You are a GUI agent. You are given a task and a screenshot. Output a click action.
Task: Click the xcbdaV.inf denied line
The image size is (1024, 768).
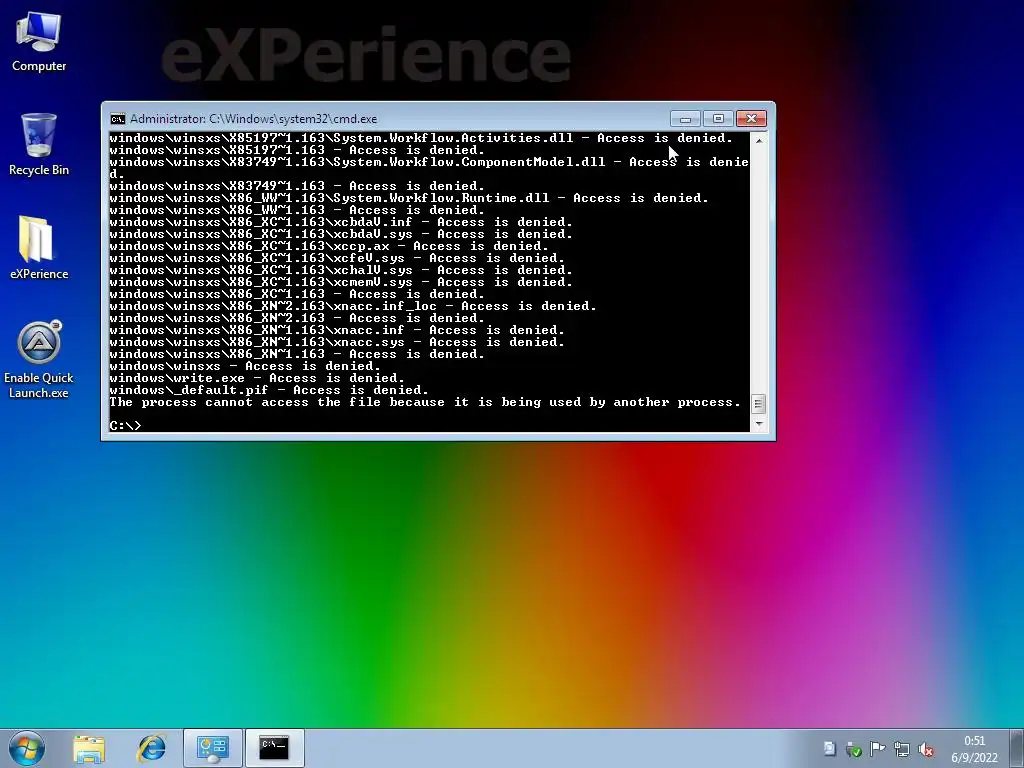click(341, 222)
